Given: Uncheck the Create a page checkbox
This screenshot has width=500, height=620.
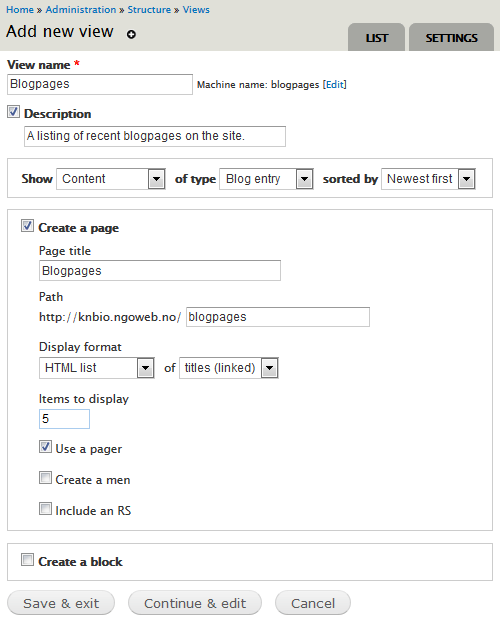Looking at the screenshot, I should [27, 226].
